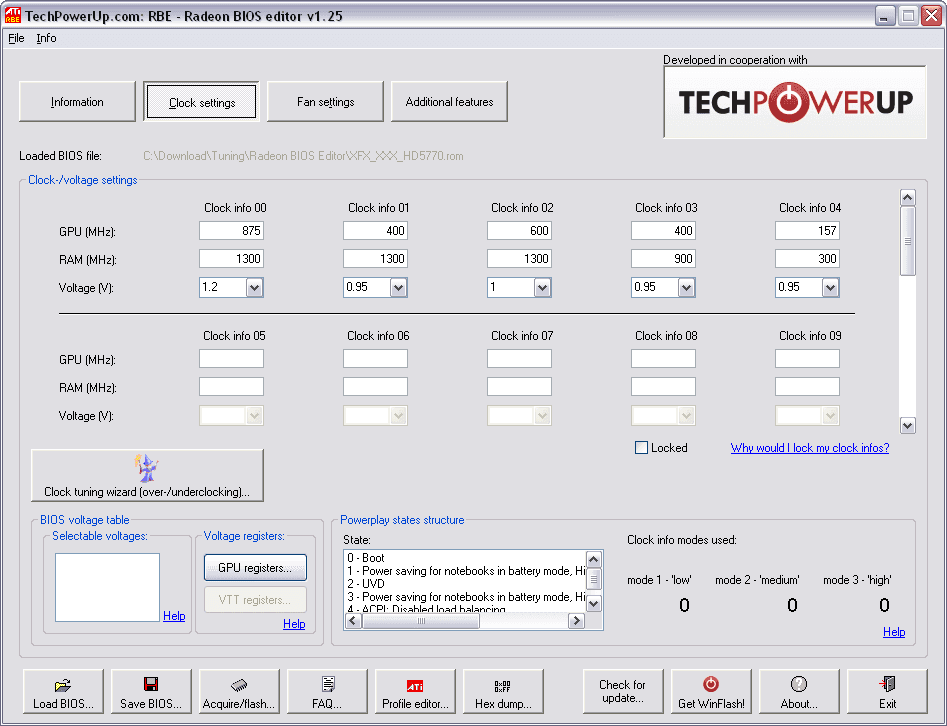Screen dimensions: 947x726
Task: Click State list scroll left arrow
Action: pyautogui.click(x=353, y=620)
